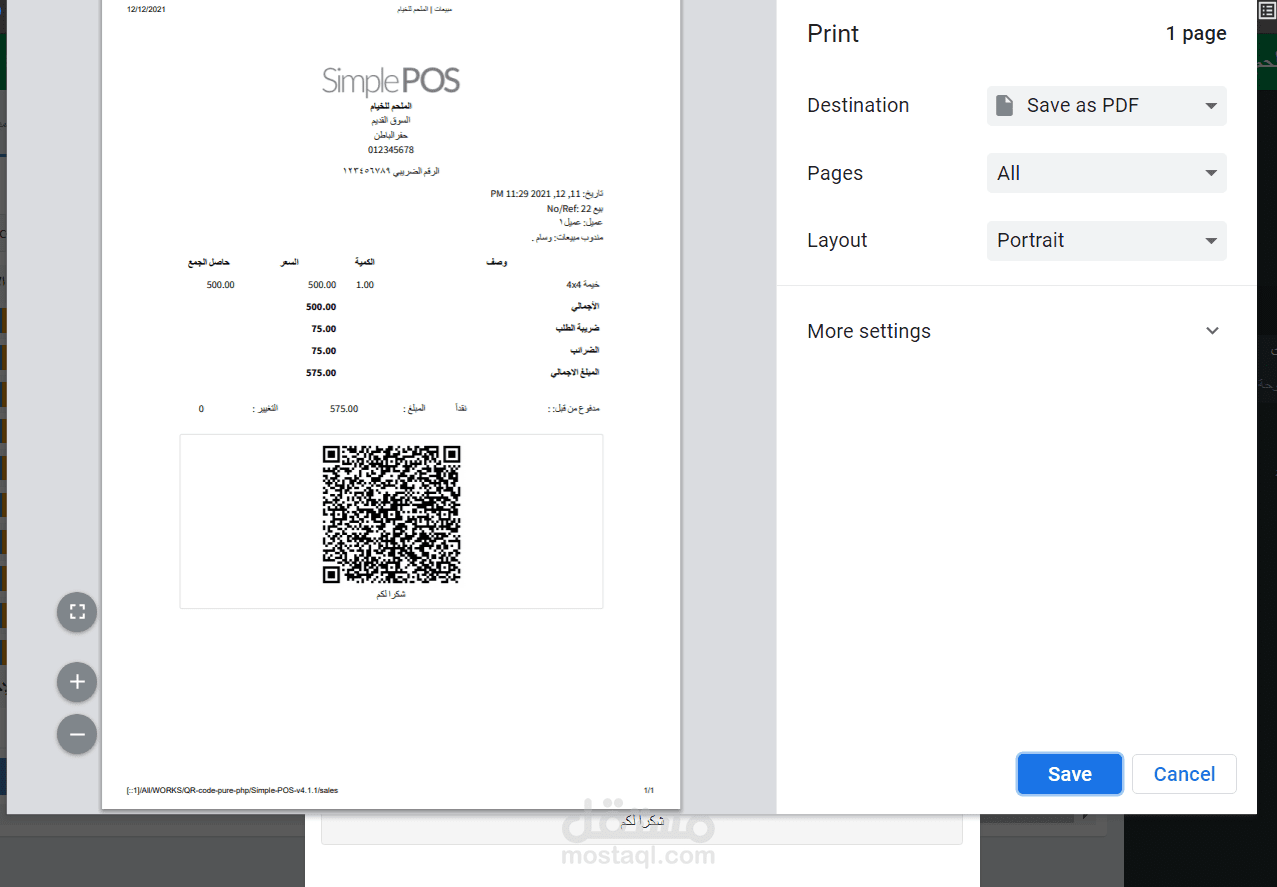
Task: Click the date 12/12/2021 in page header
Action: coord(146,8)
